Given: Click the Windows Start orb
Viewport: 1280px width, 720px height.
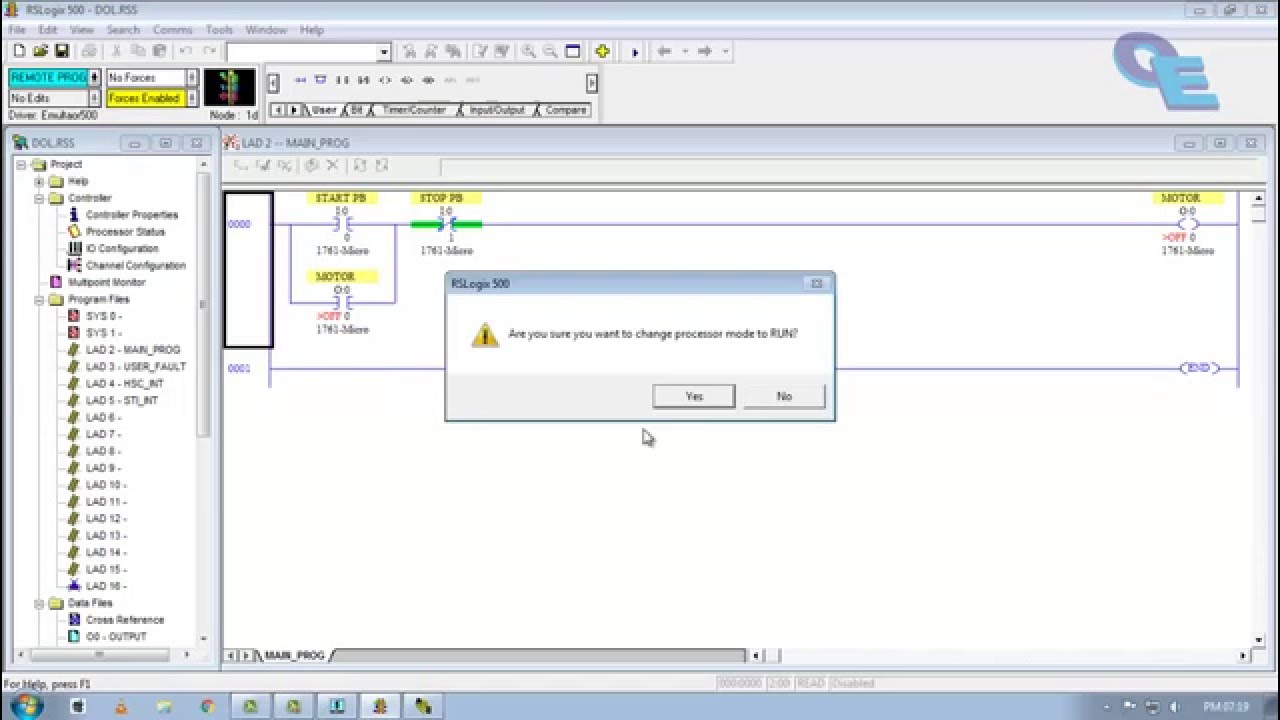Looking at the screenshot, I should pyautogui.click(x=28, y=706).
